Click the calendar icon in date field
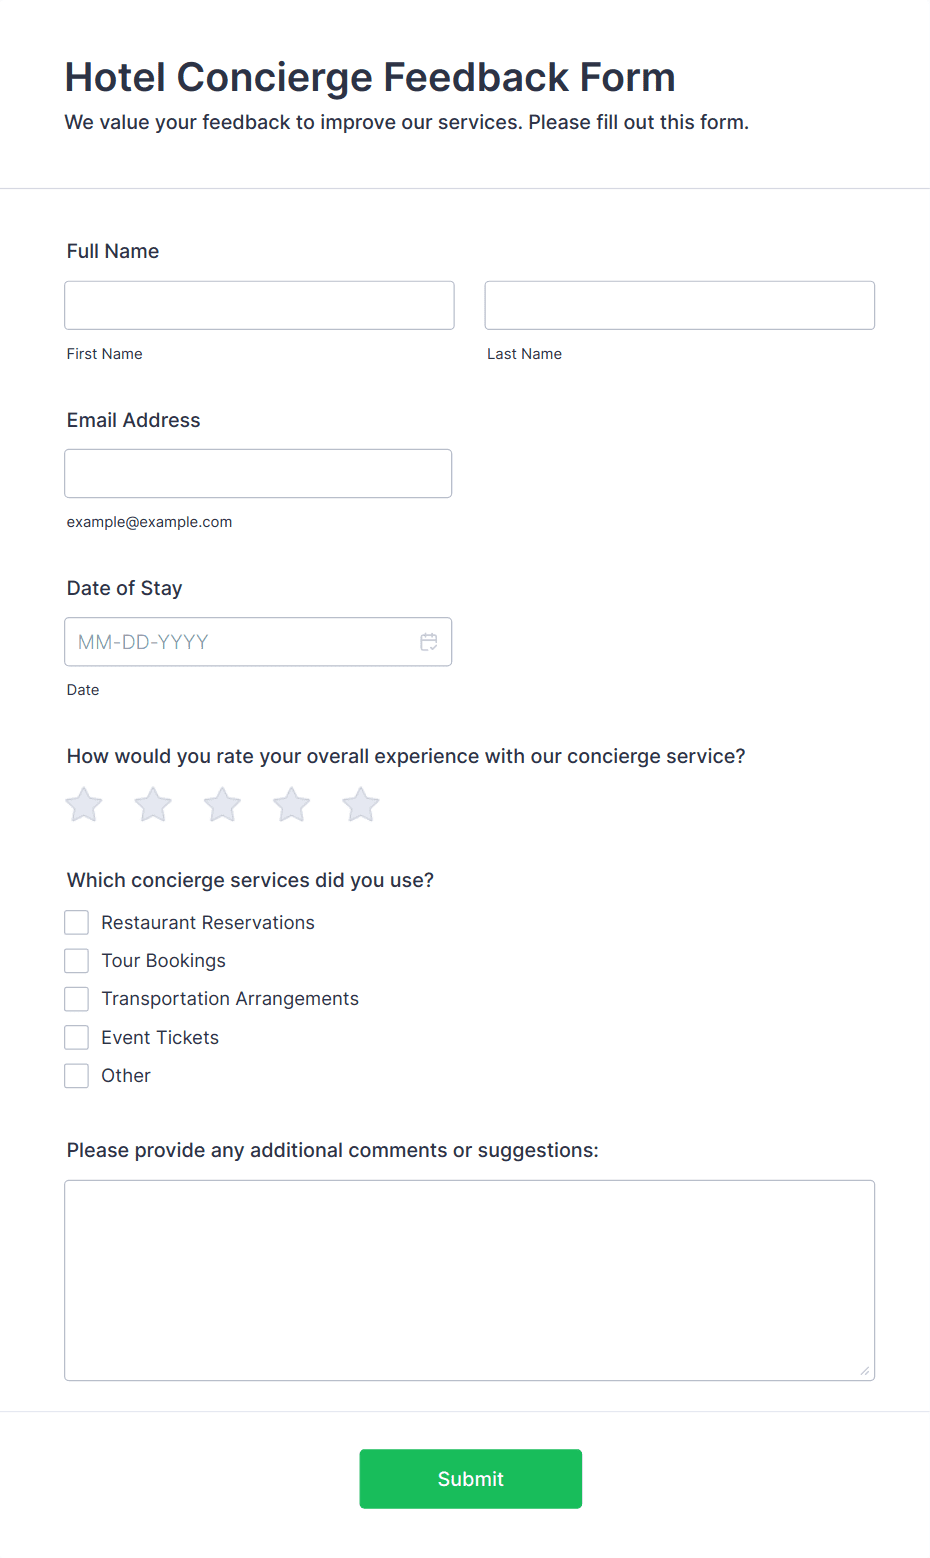The height and width of the screenshot is (1558, 930). [429, 642]
